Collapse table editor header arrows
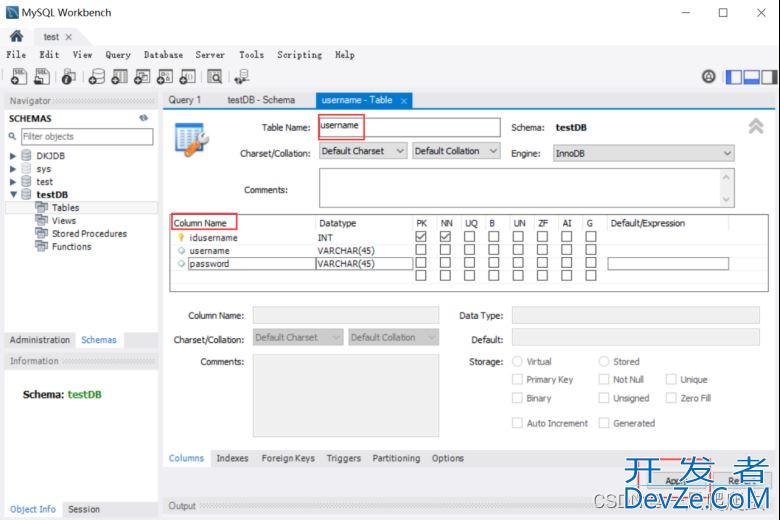This screenshot has height=520, width=780. (756, 126)
